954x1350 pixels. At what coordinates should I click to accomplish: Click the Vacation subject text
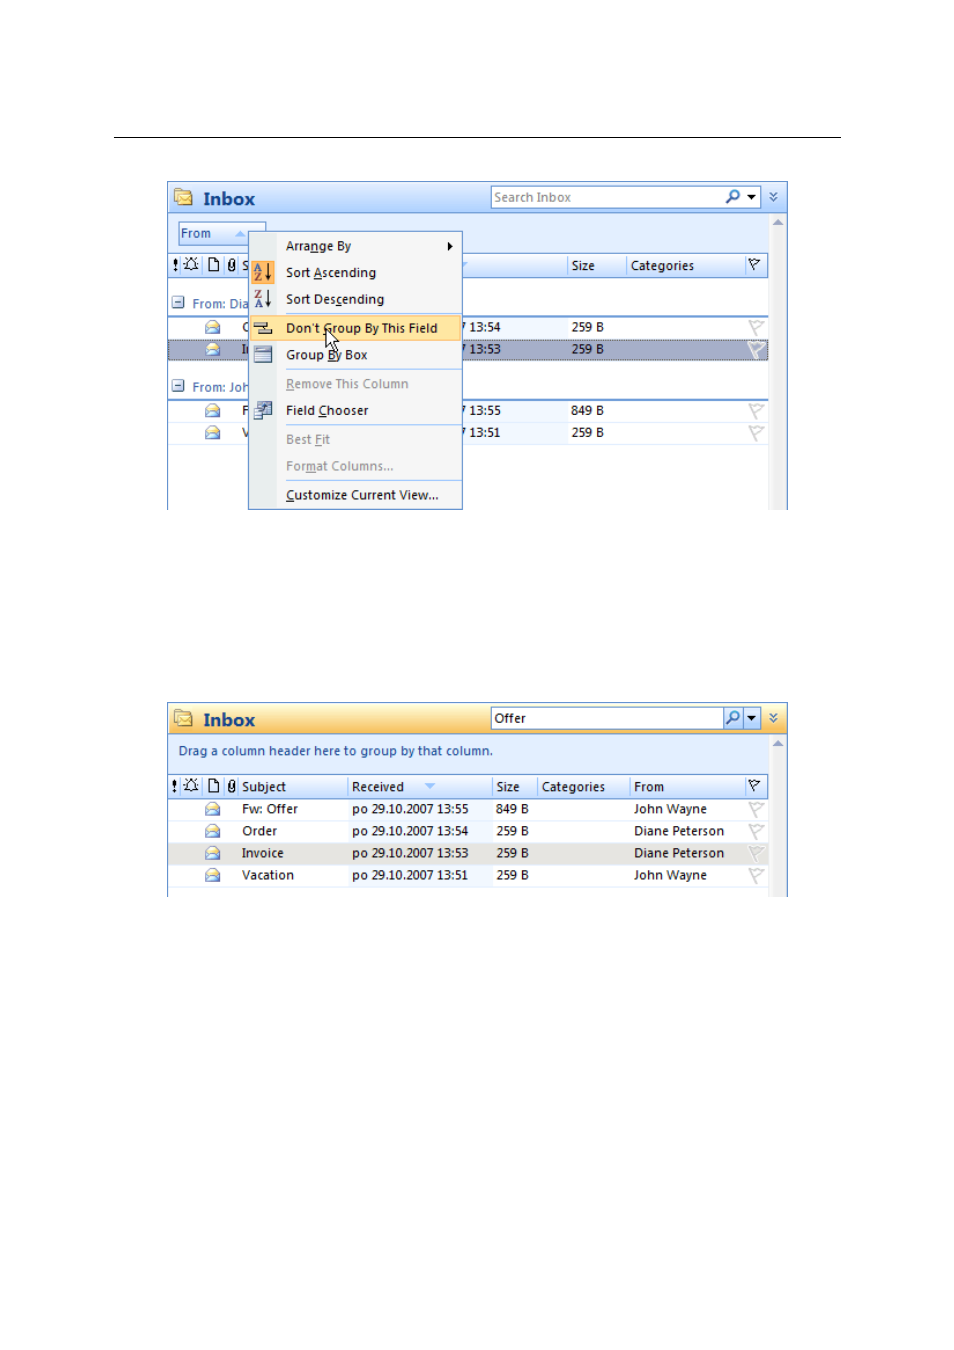tap(267, 875)
